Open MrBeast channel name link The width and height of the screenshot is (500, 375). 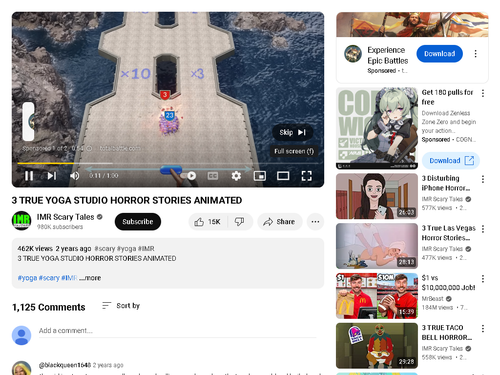point(433,298)
